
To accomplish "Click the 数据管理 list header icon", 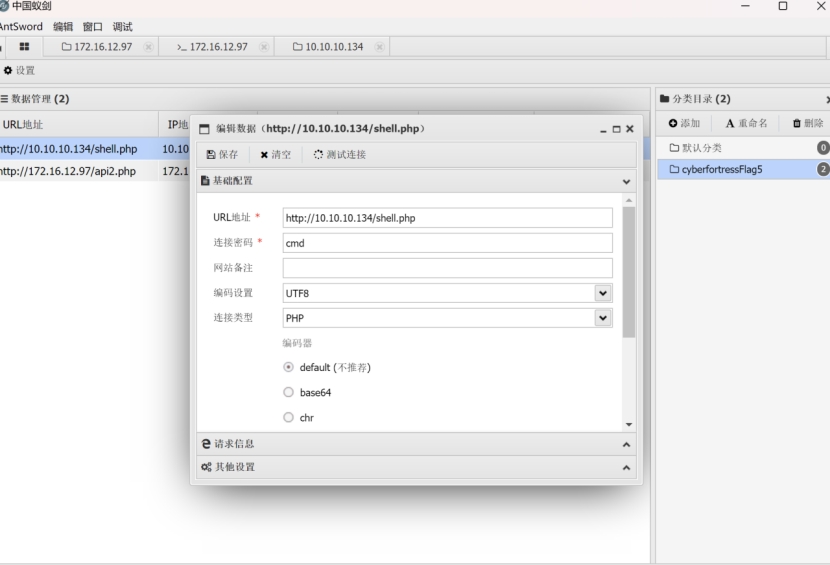I will tap(4, 98).
